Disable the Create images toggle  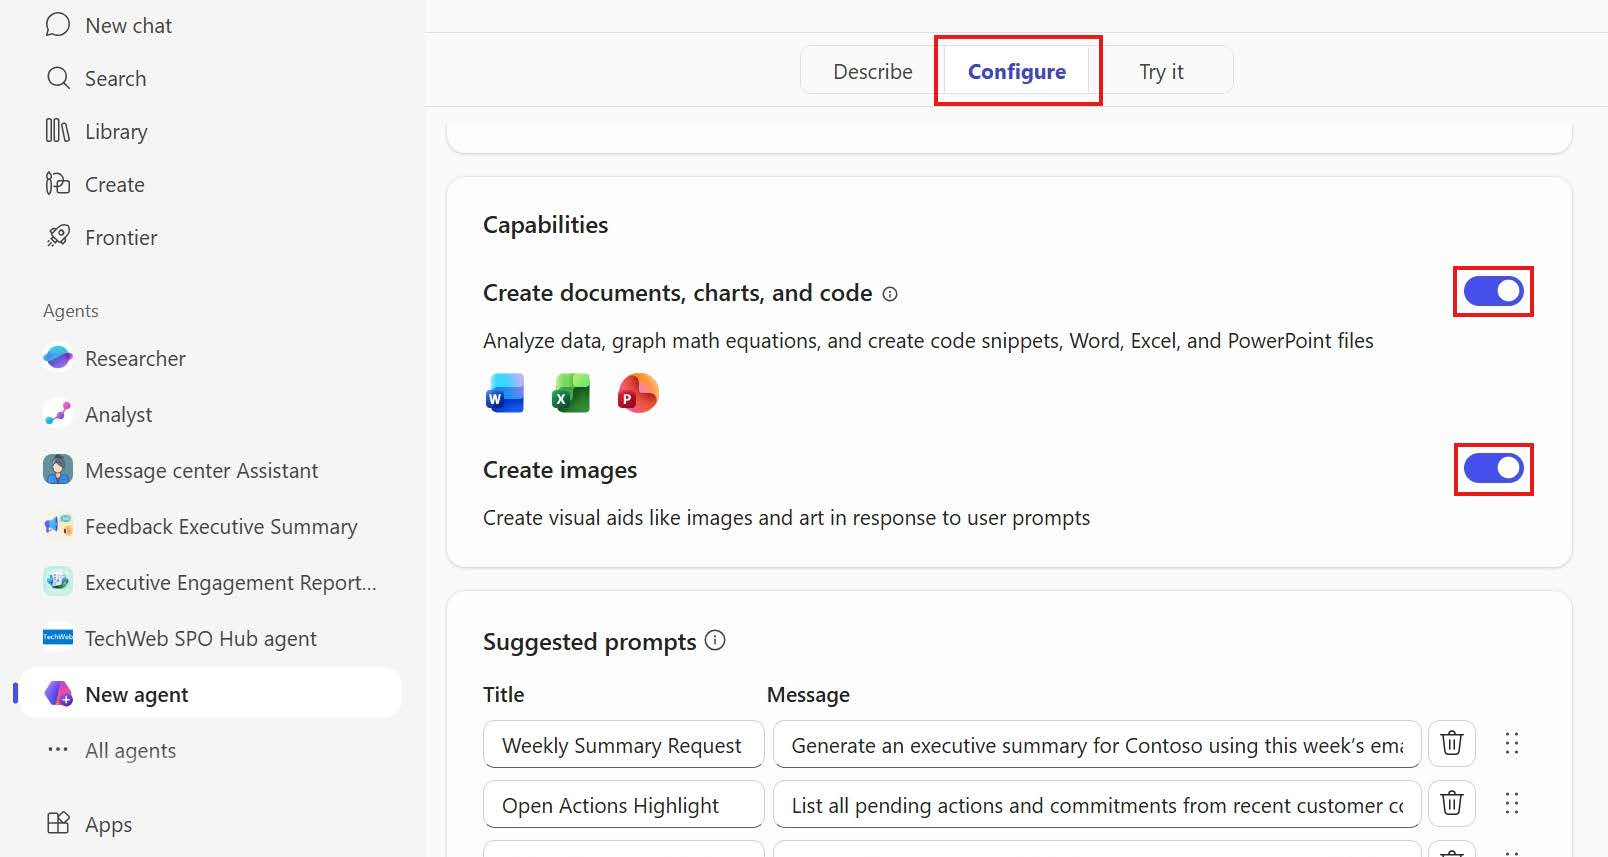click(x=1493, y=468)
